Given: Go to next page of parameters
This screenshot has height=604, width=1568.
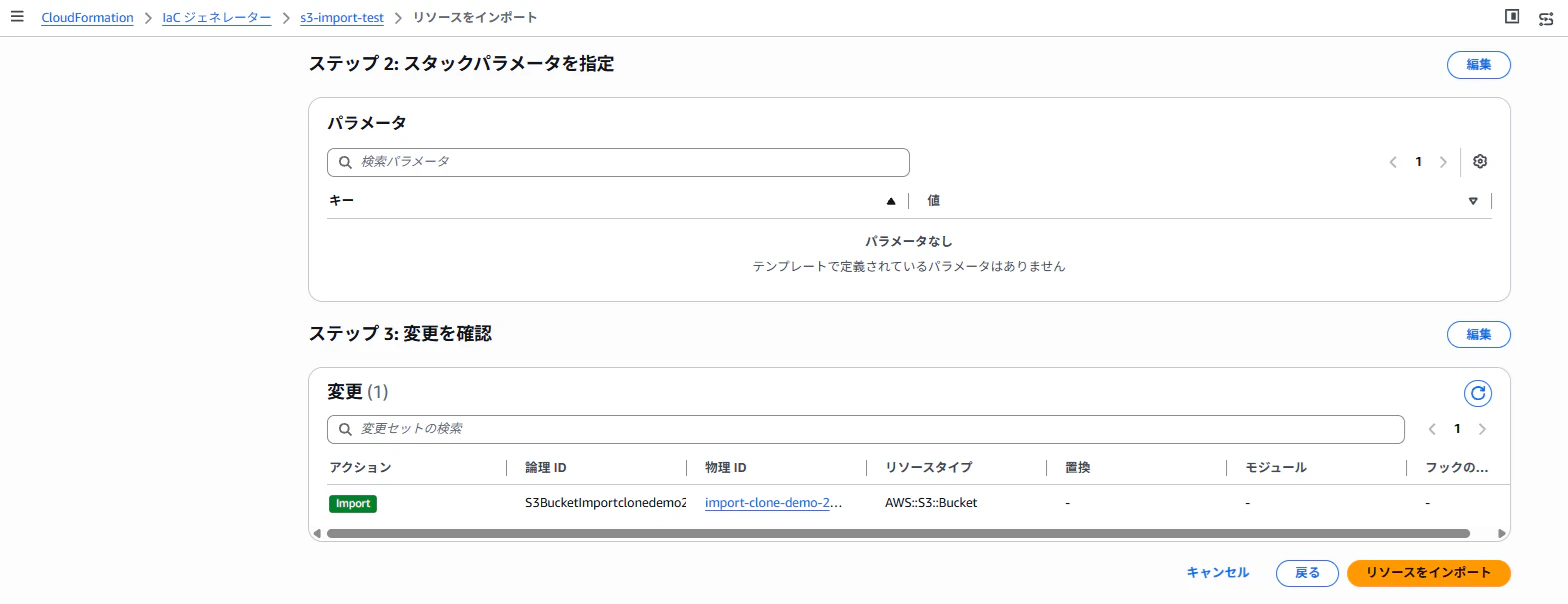Looking at the screenshot, I should pos(1442,162).
